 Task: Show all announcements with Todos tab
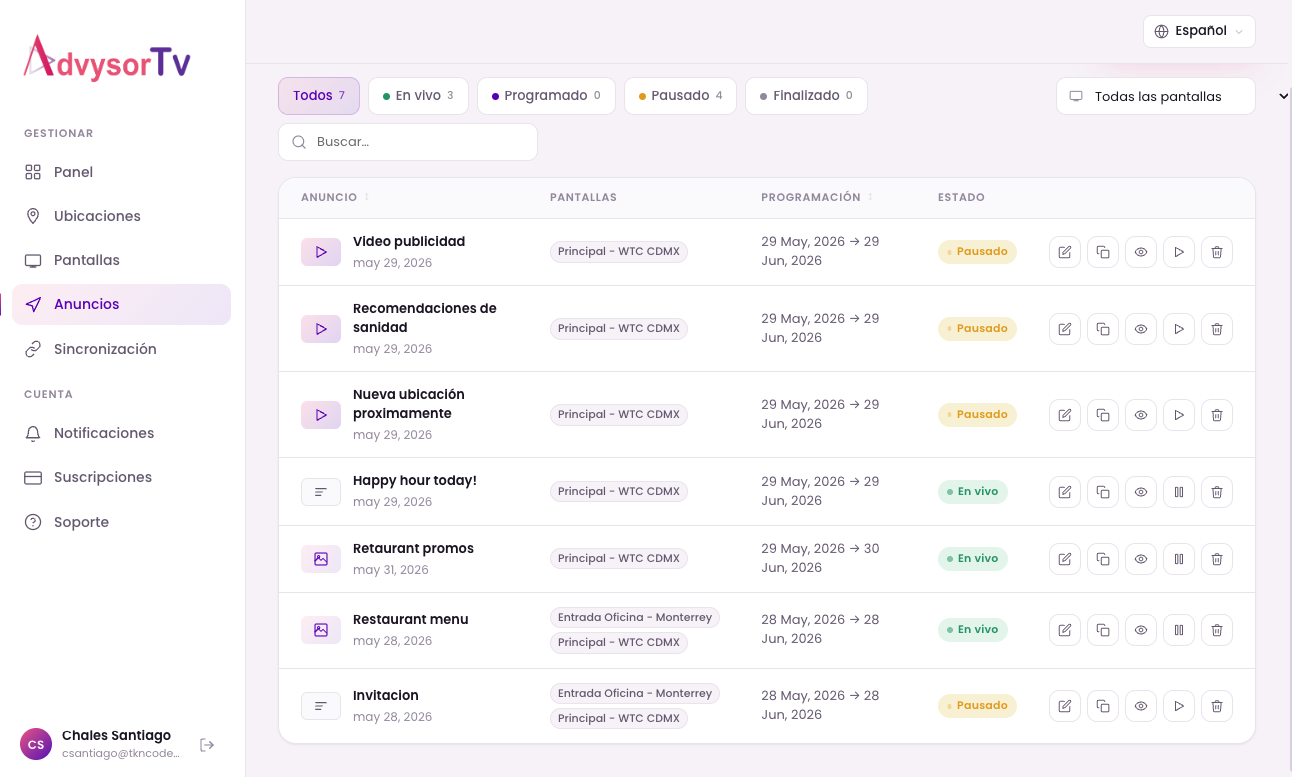319,96
